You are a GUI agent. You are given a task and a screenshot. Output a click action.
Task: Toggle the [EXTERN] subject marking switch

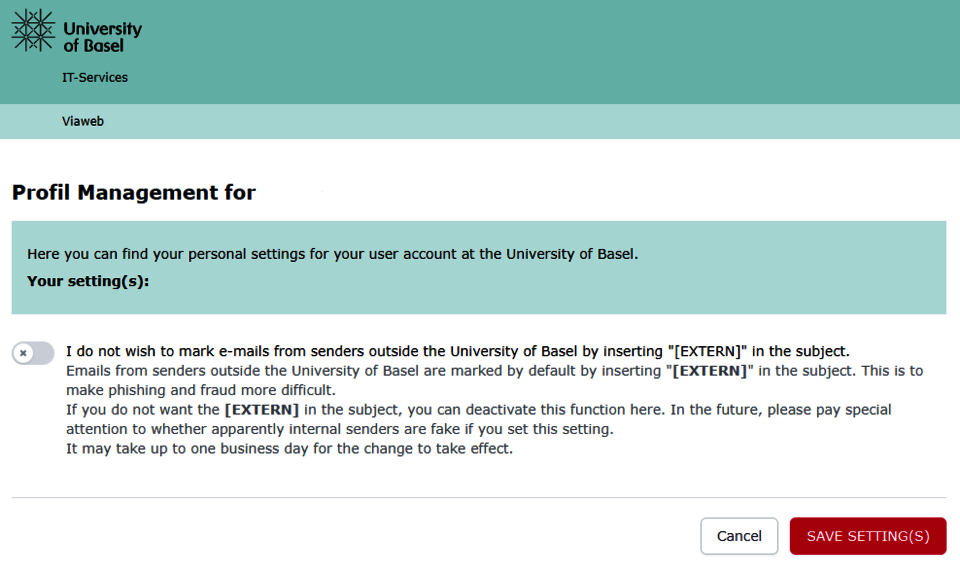[33, 353]
